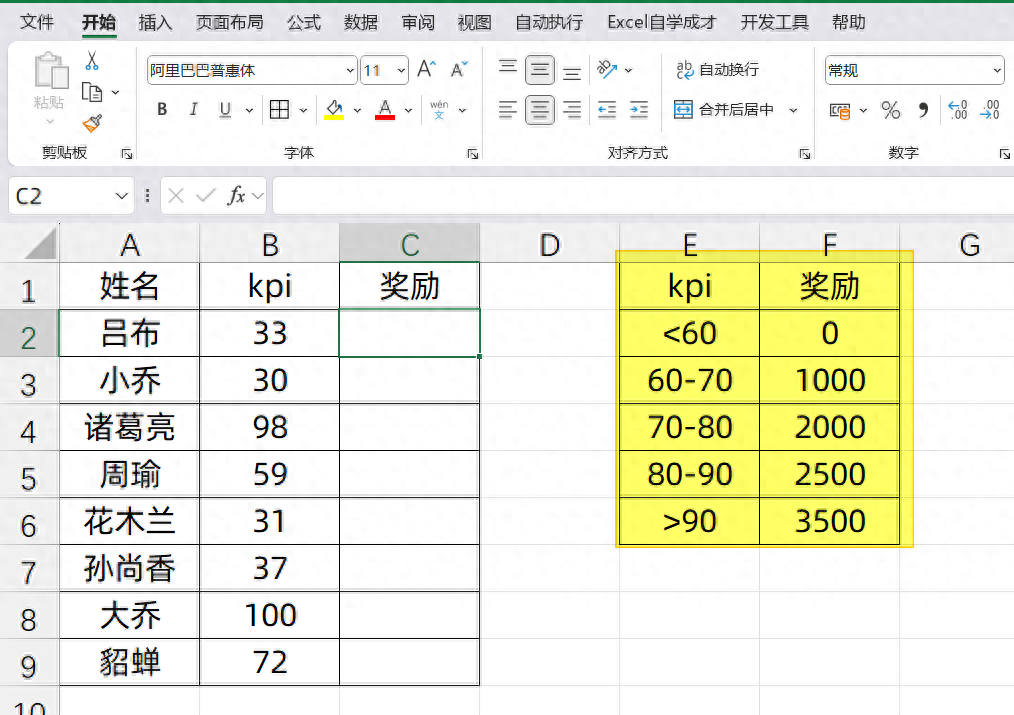Increase font size with large A icon
The width and height of the screenshot is (1014, 715).
426,69
